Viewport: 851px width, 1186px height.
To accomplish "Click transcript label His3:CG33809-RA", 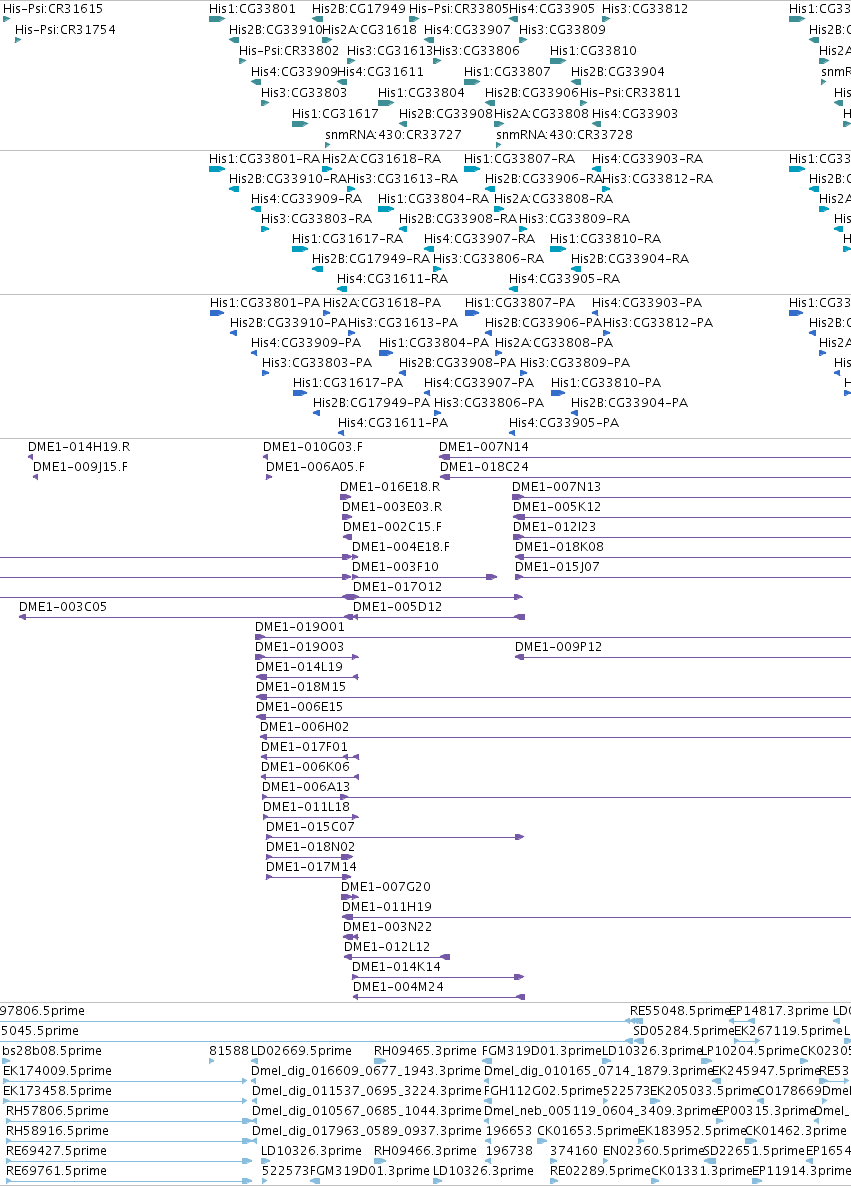I will pyautogui.click(x=574, y=219).
